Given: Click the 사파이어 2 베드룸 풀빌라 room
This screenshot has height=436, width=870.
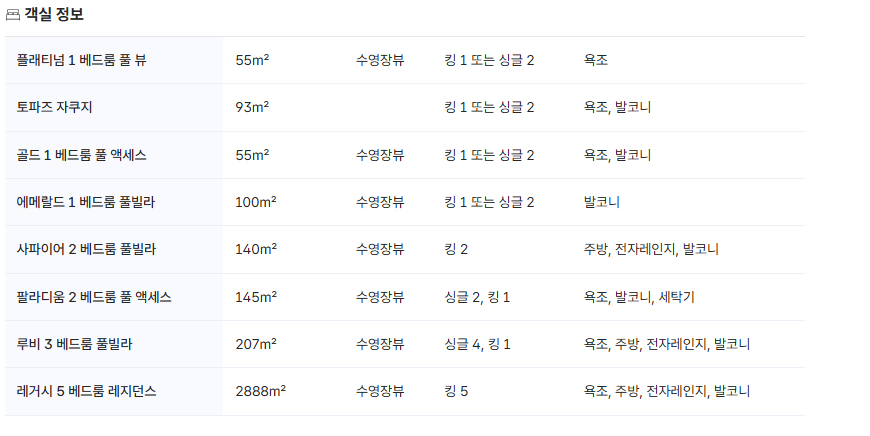Looking at the screenshot, I should tap(86, 249).
